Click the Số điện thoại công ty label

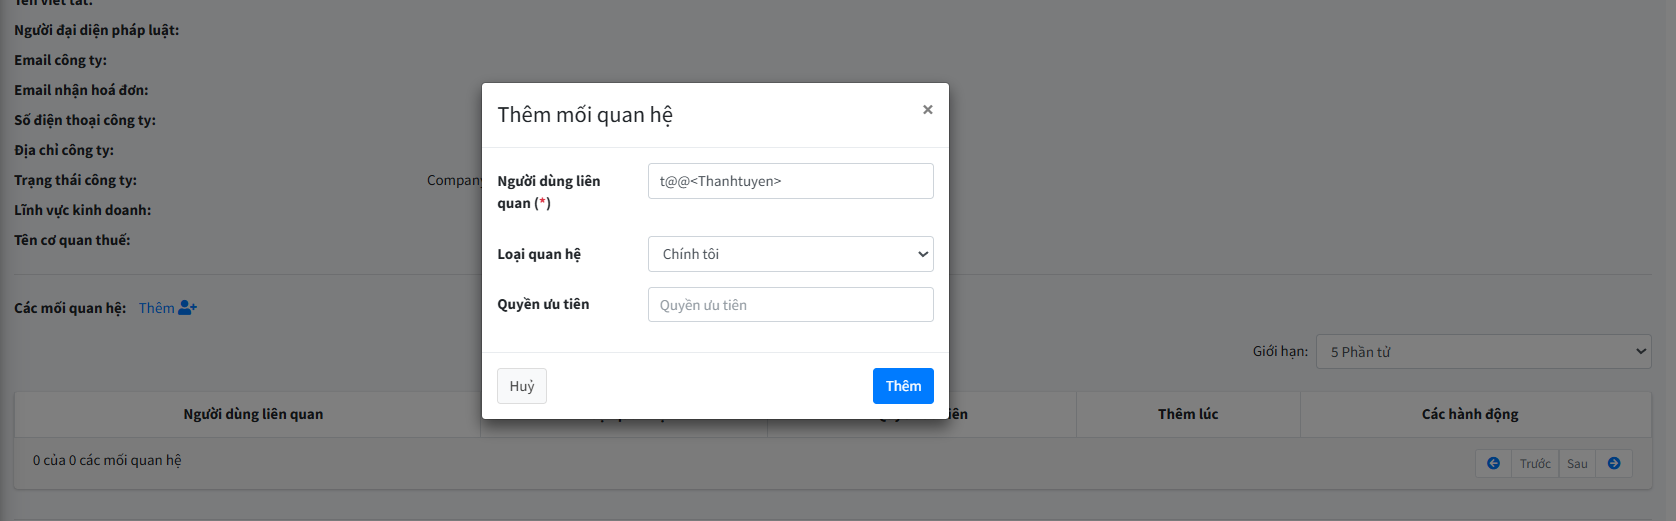[85, 120]
